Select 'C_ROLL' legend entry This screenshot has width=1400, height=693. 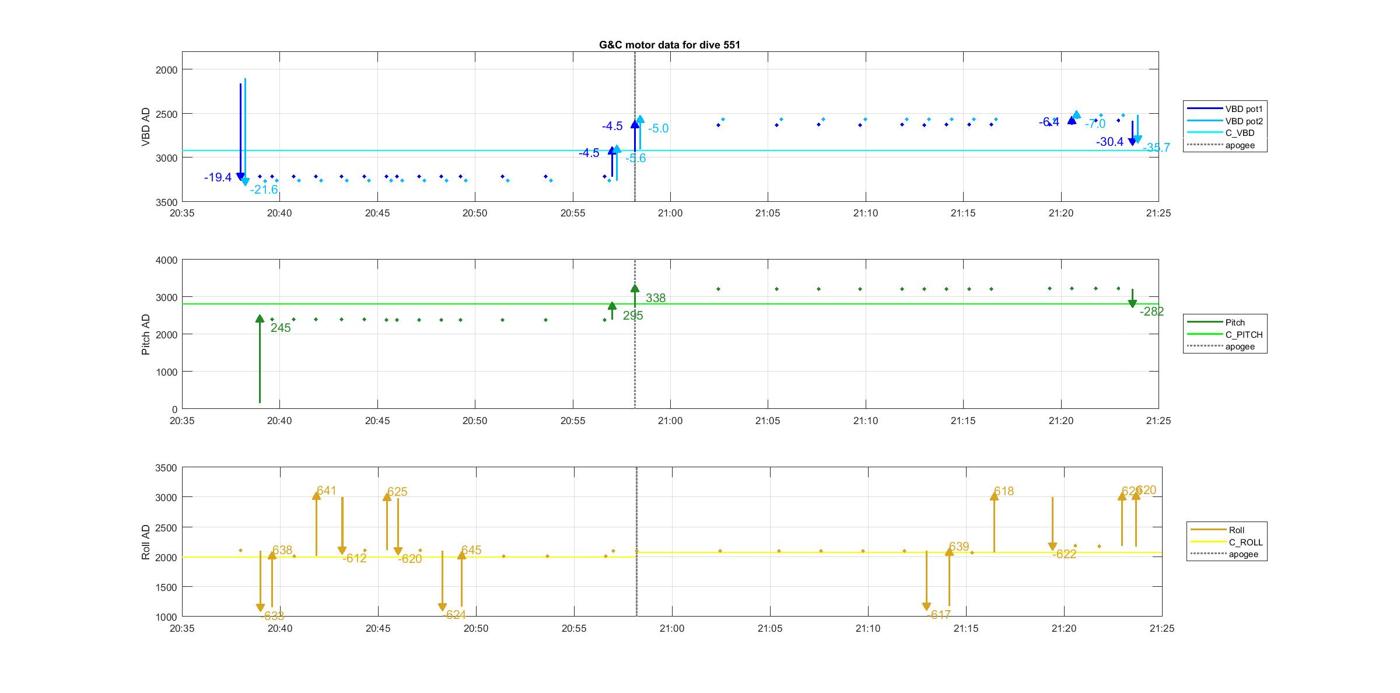(1223, 542)
